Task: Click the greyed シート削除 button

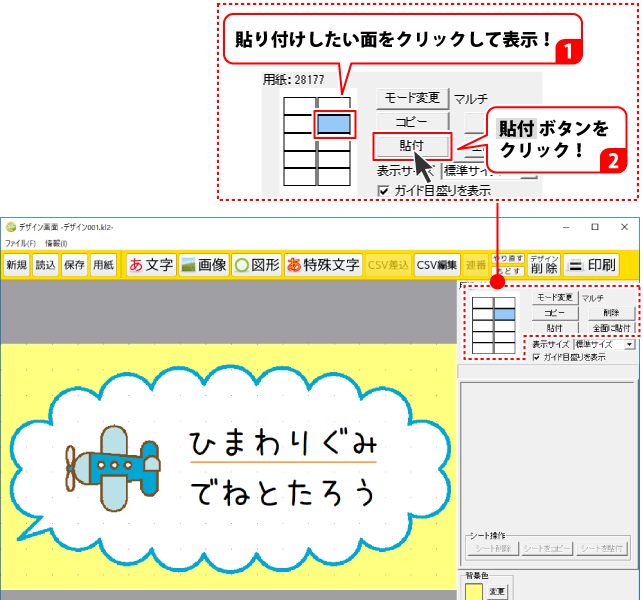Action: coord(493,548)
